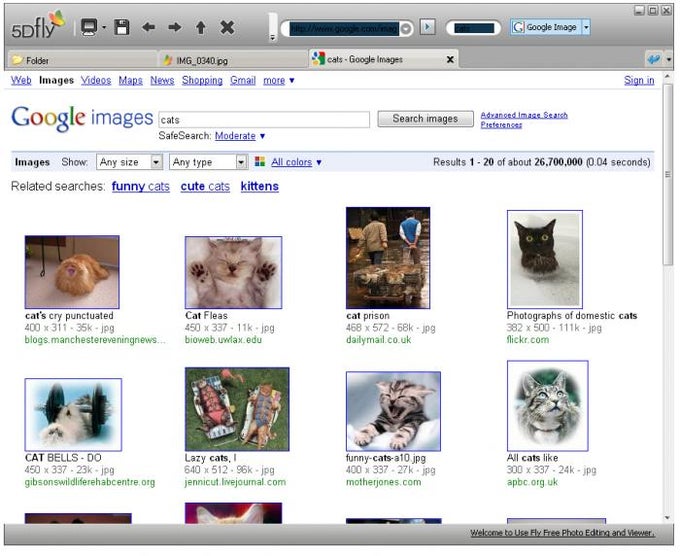Open the Maps link in Google nav
The height and width of the screenshot is (556, 680).
131,80
